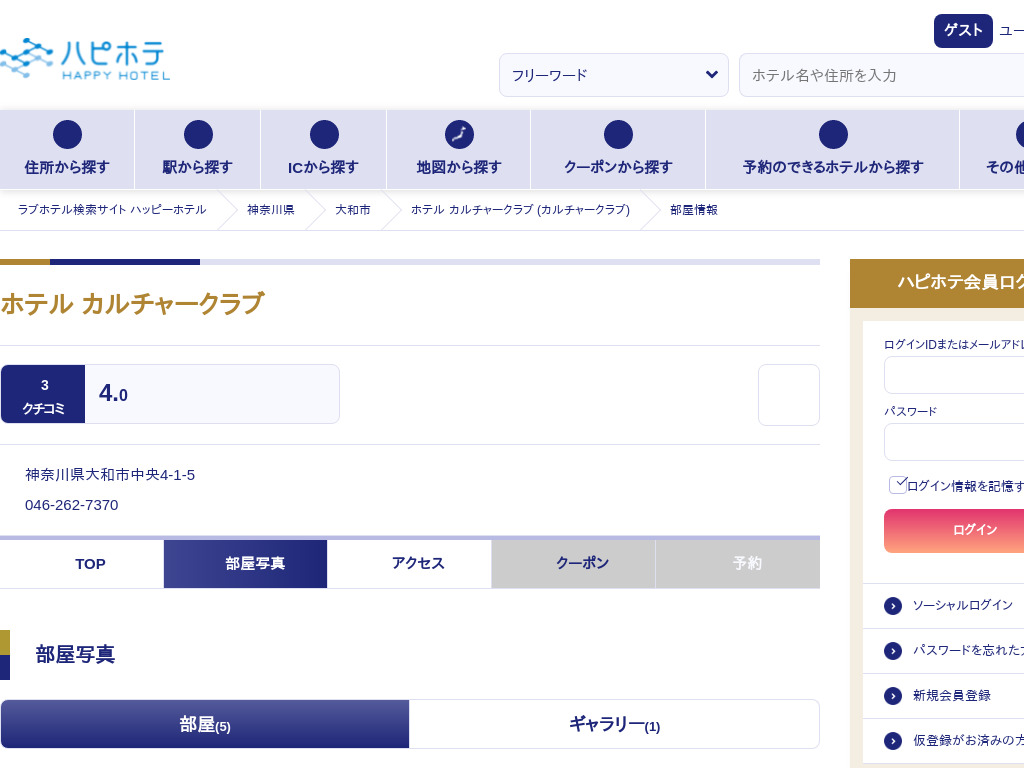The image size is (1024, 768).
Task: Click the ゲスト button
Action: (963, 31)
